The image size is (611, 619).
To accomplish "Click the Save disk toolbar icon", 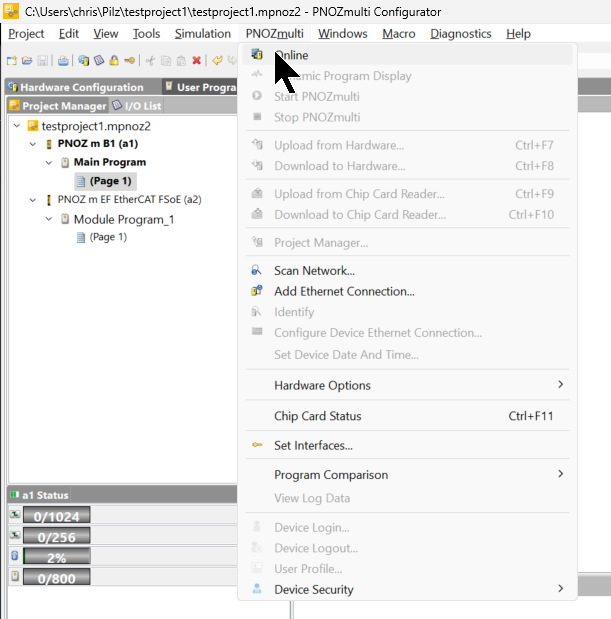I will pyautogui.click(x=42, y=60).
